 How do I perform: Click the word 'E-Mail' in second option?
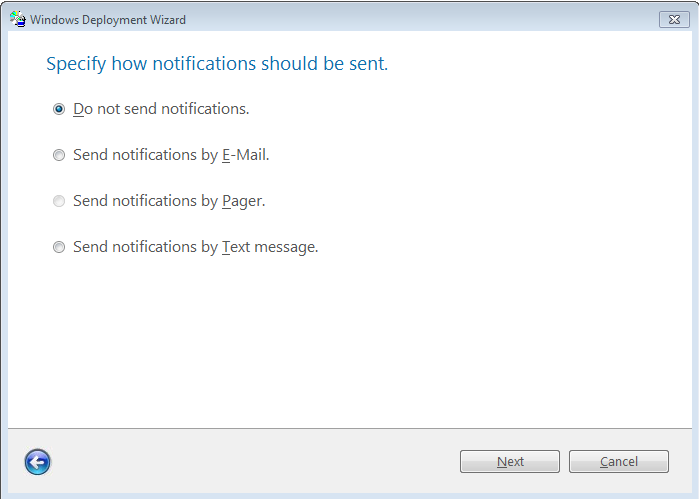(246, 155)
